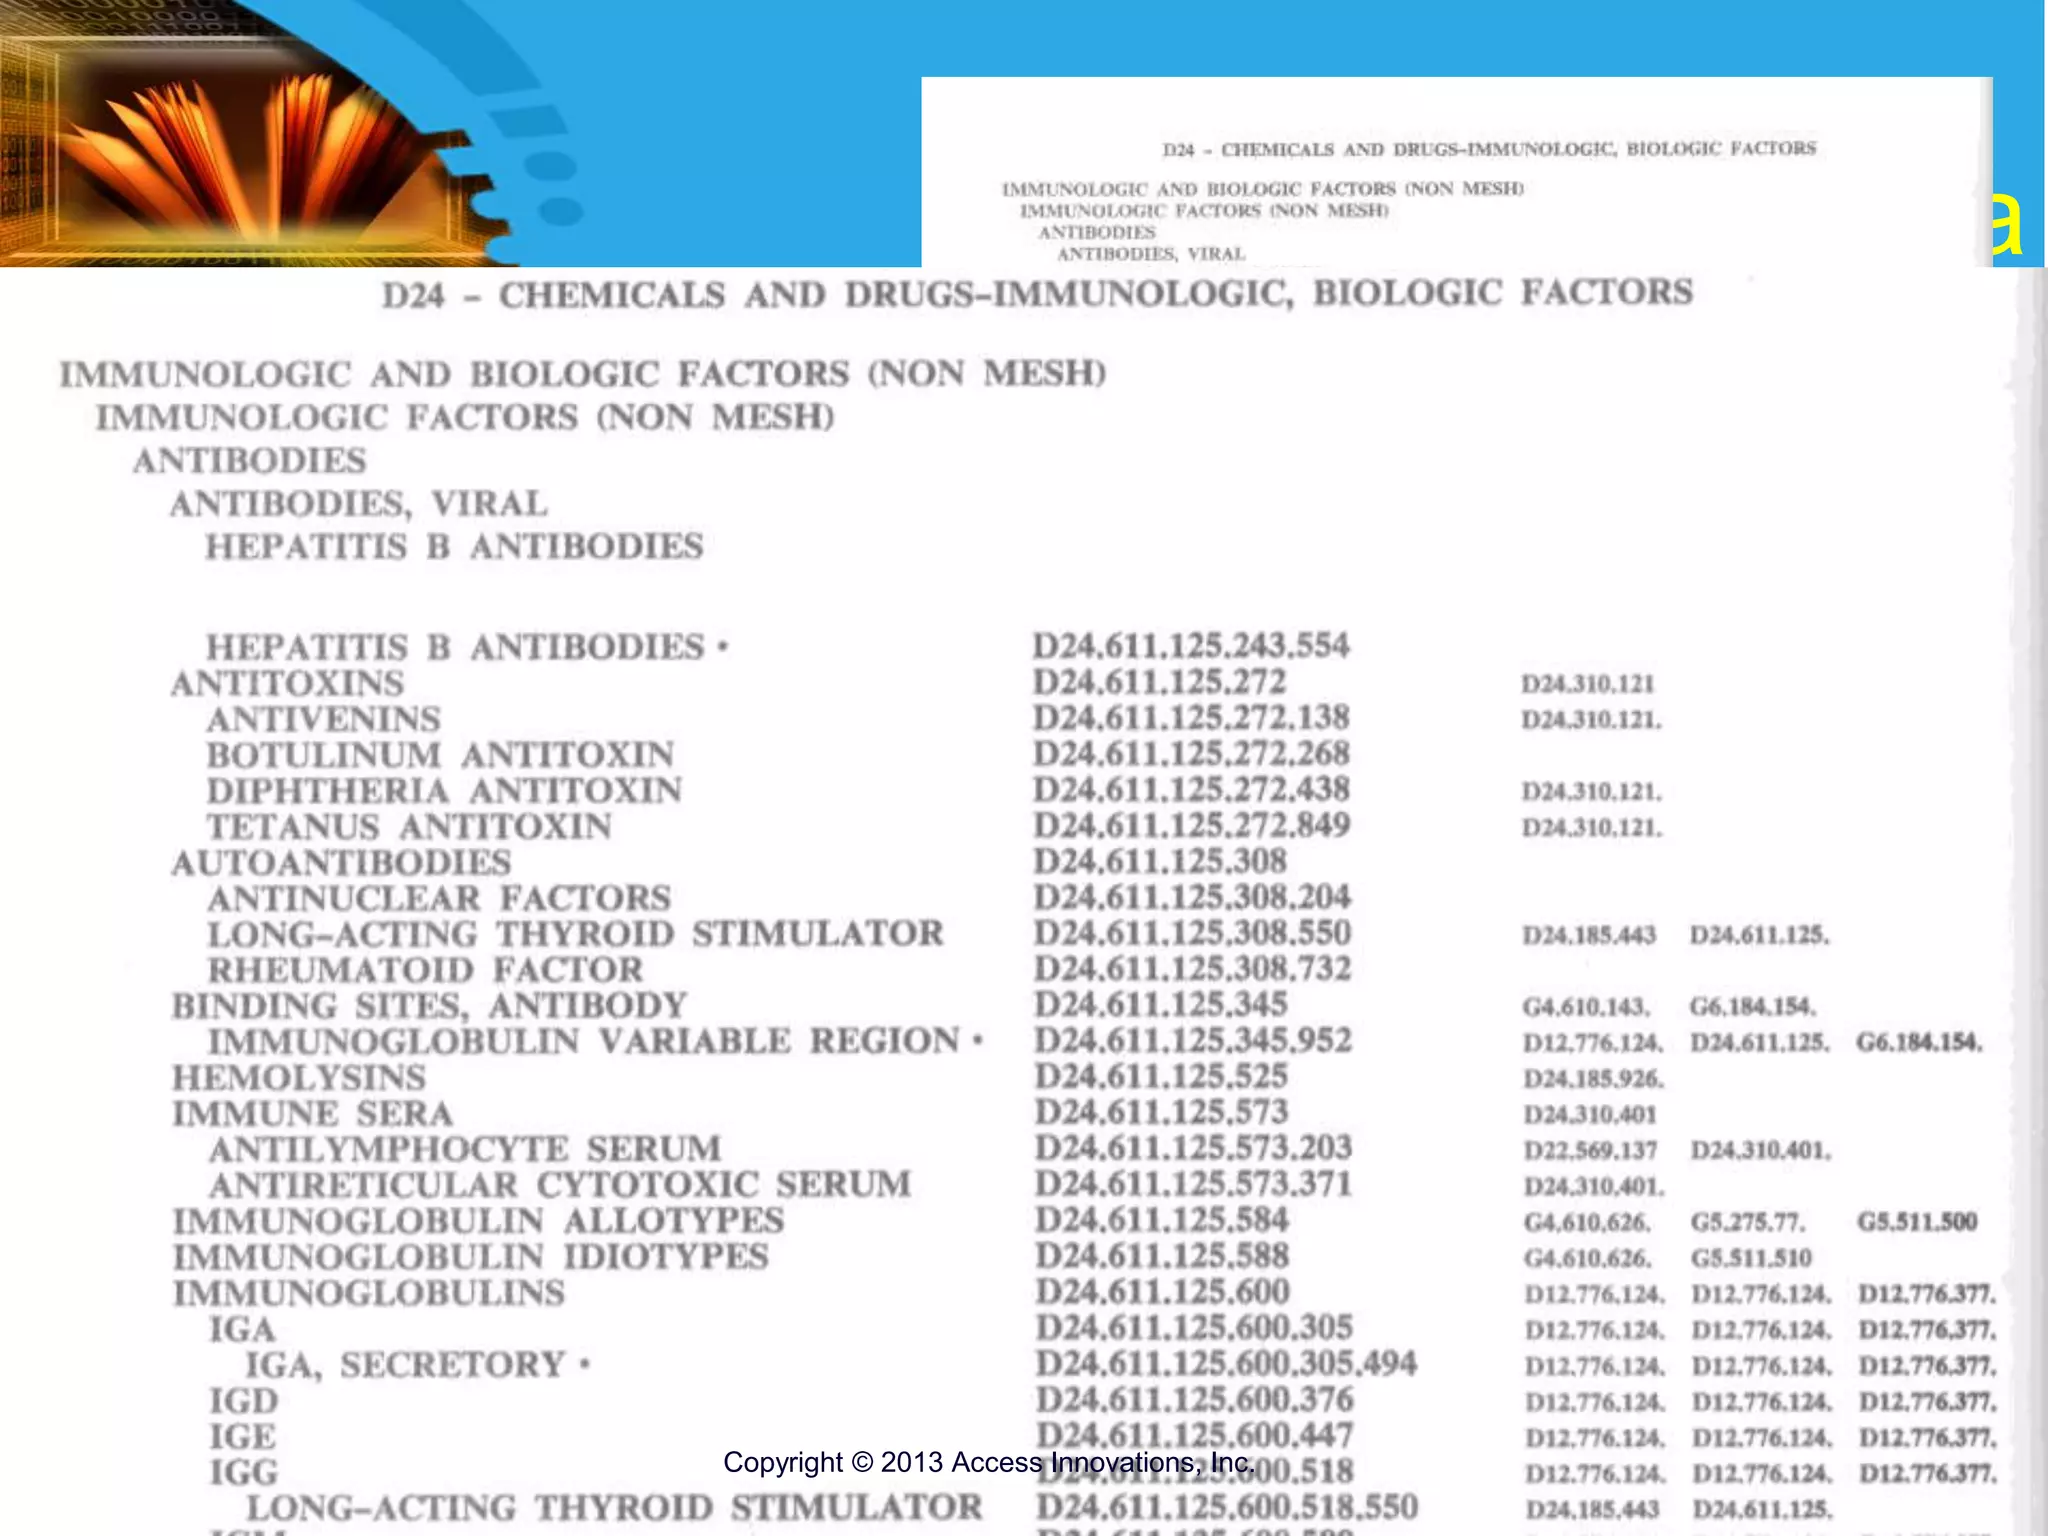
Task: Click the HEMOLYSINS term
Action: [299, 1078]
